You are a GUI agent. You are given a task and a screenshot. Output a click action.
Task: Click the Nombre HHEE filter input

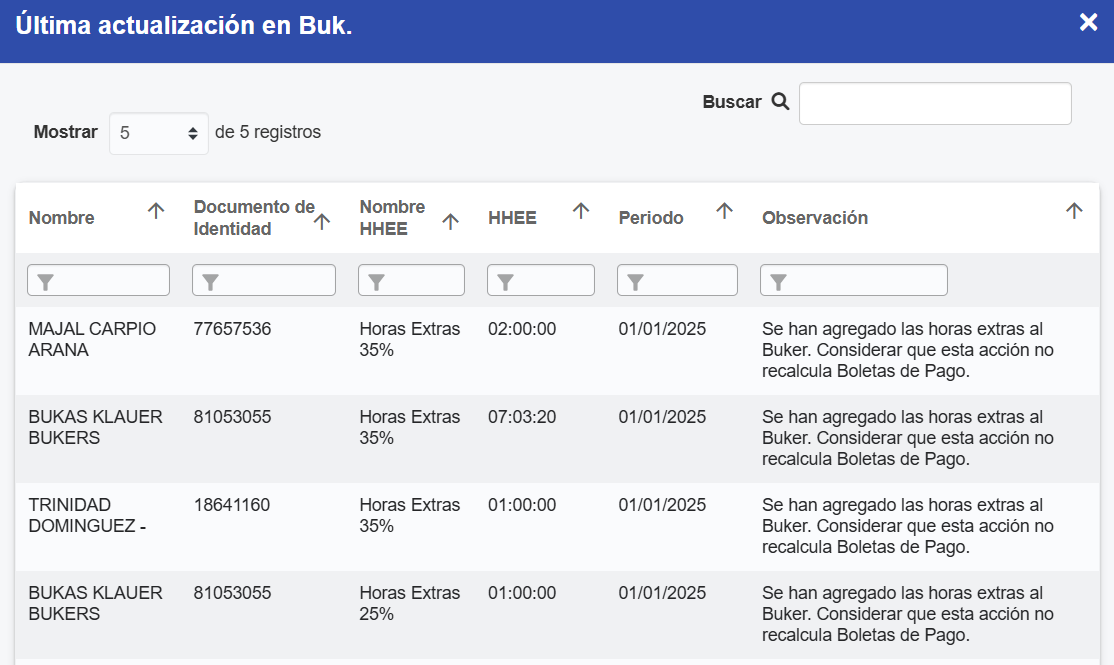411,281
